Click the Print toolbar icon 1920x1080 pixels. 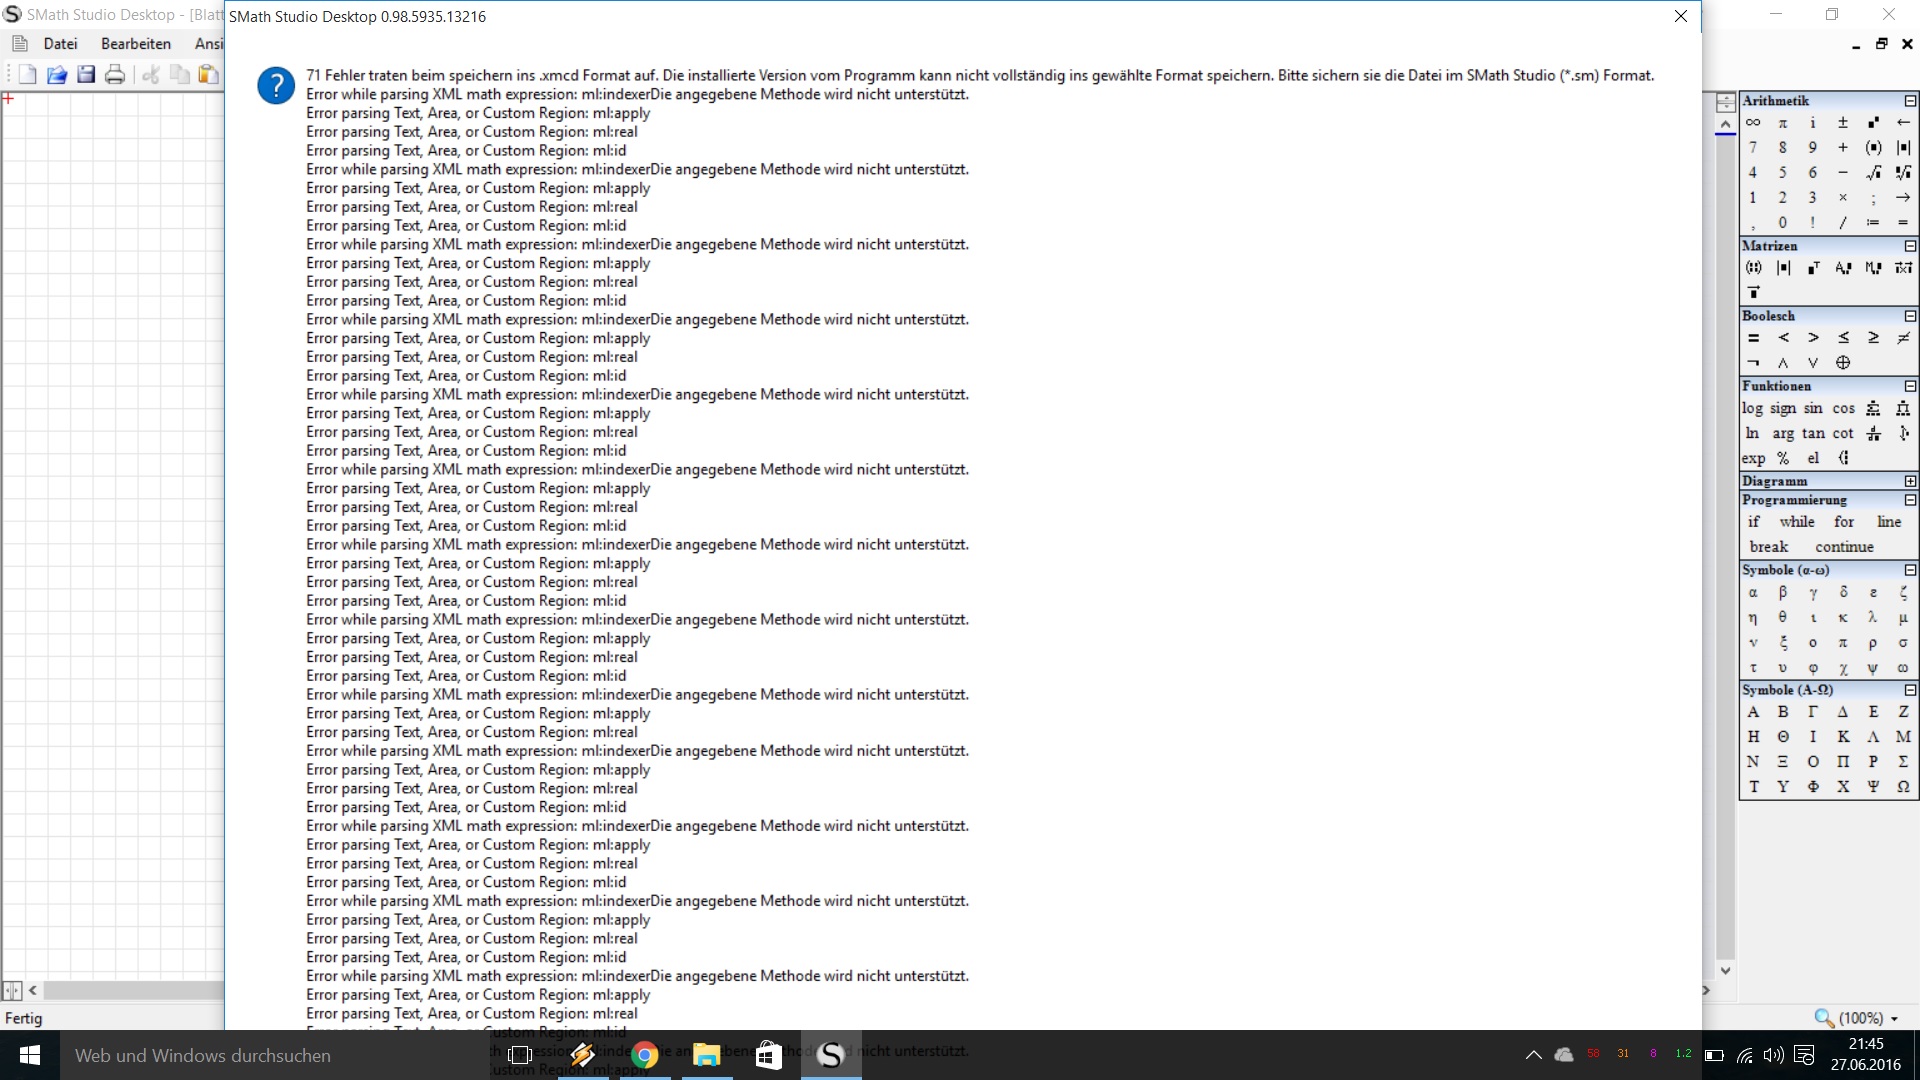pyautogui.click(x=115, y=75)
